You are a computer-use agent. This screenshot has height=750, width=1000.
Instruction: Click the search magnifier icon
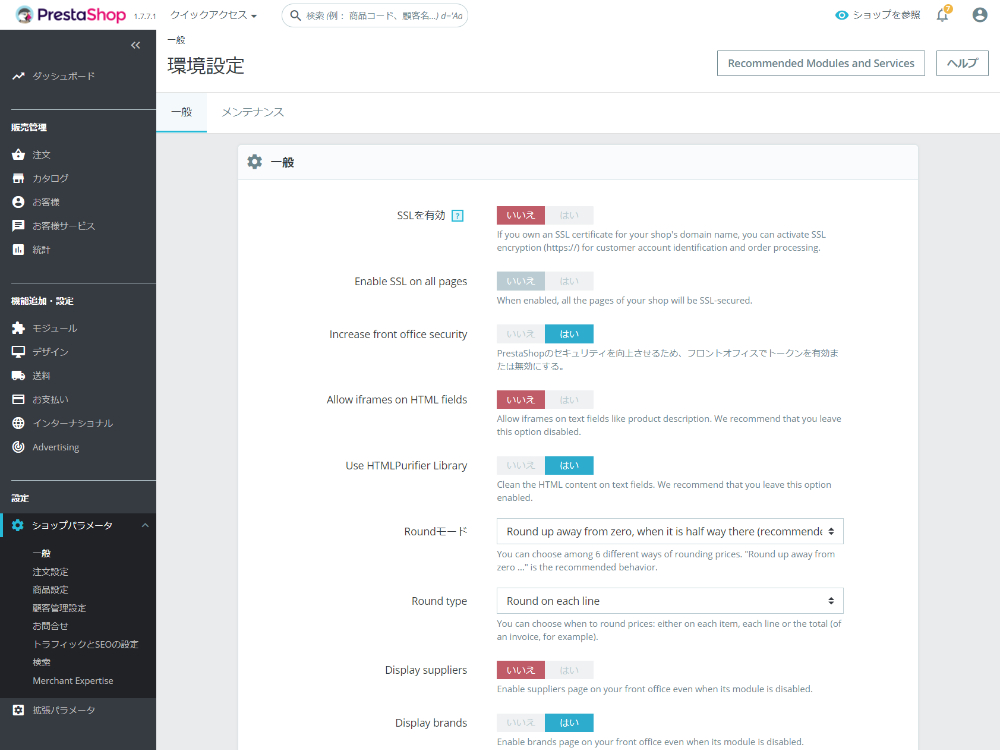coord(295,15)
